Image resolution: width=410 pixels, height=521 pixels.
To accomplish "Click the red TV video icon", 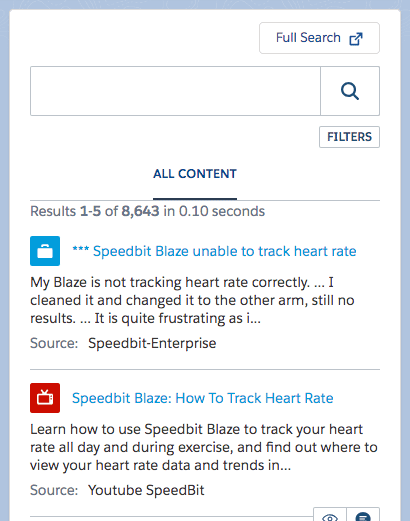I will pos(45,398).
